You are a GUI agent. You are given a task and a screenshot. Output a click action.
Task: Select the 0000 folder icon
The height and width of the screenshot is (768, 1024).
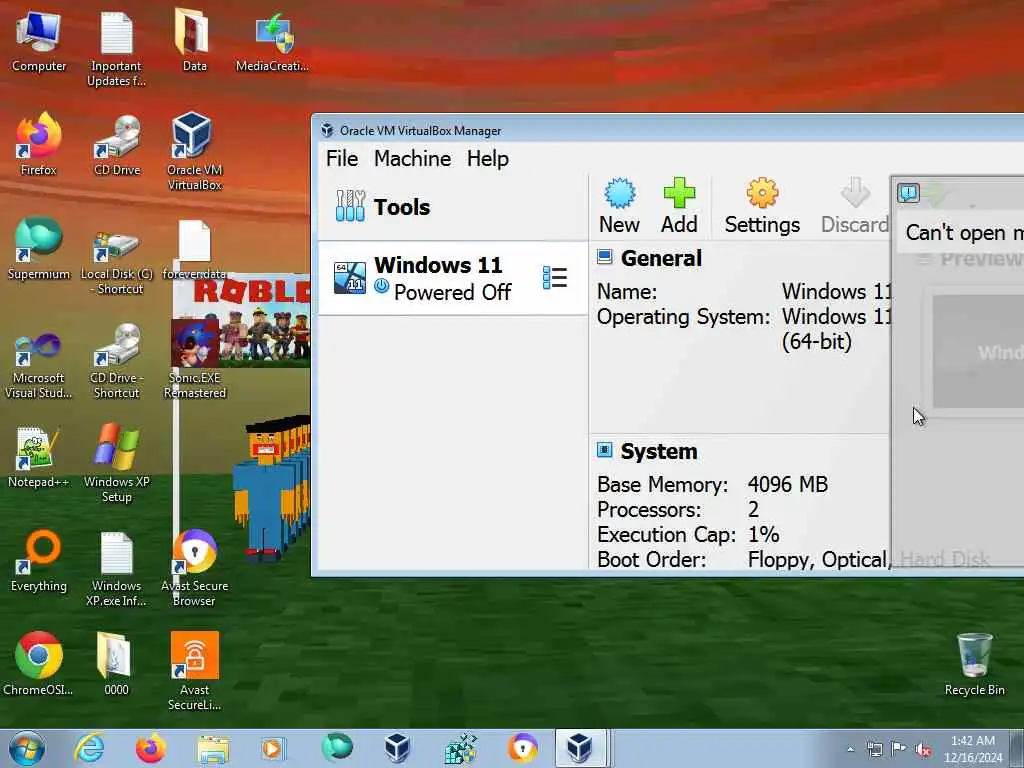tap(116, 664)
